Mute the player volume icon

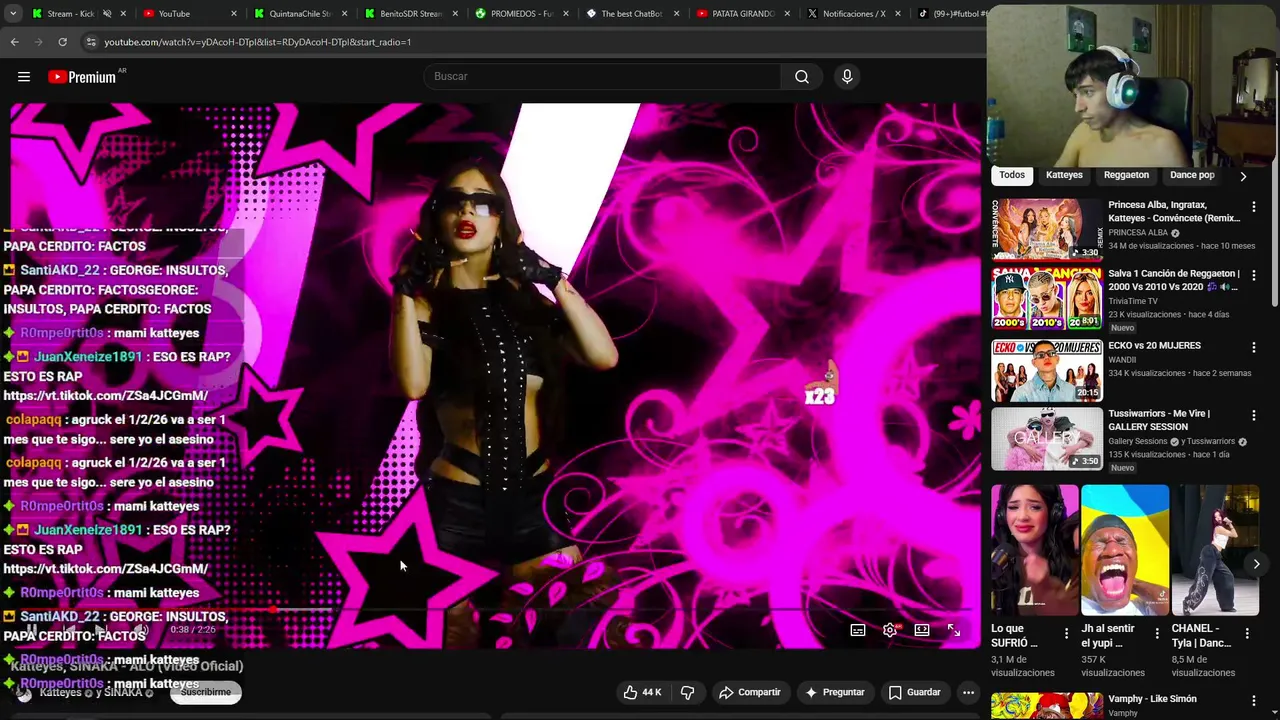[143, 630]
